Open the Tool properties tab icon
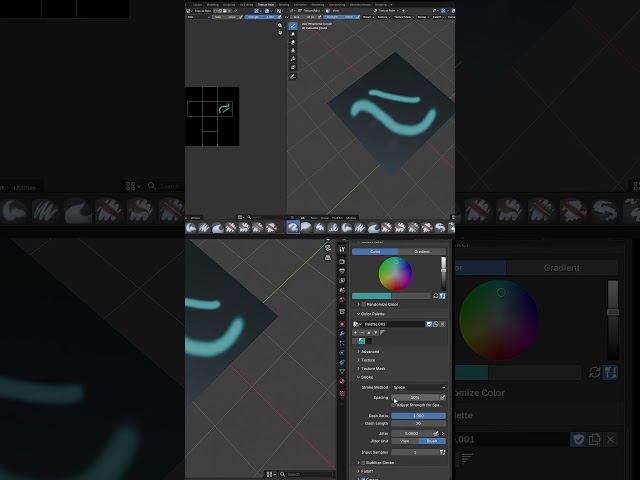 point(342,249)
